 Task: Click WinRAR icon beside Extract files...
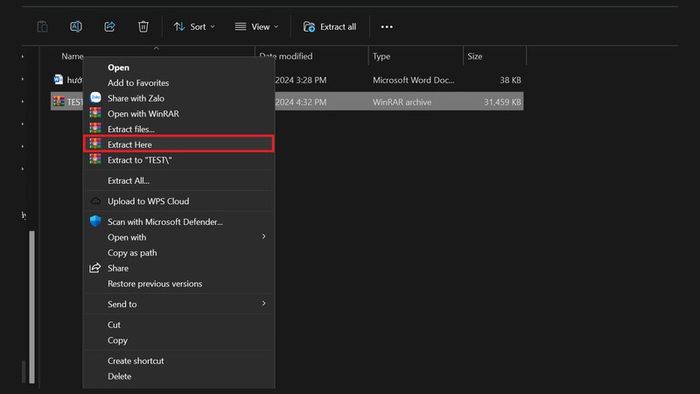(x=95, y=129)
